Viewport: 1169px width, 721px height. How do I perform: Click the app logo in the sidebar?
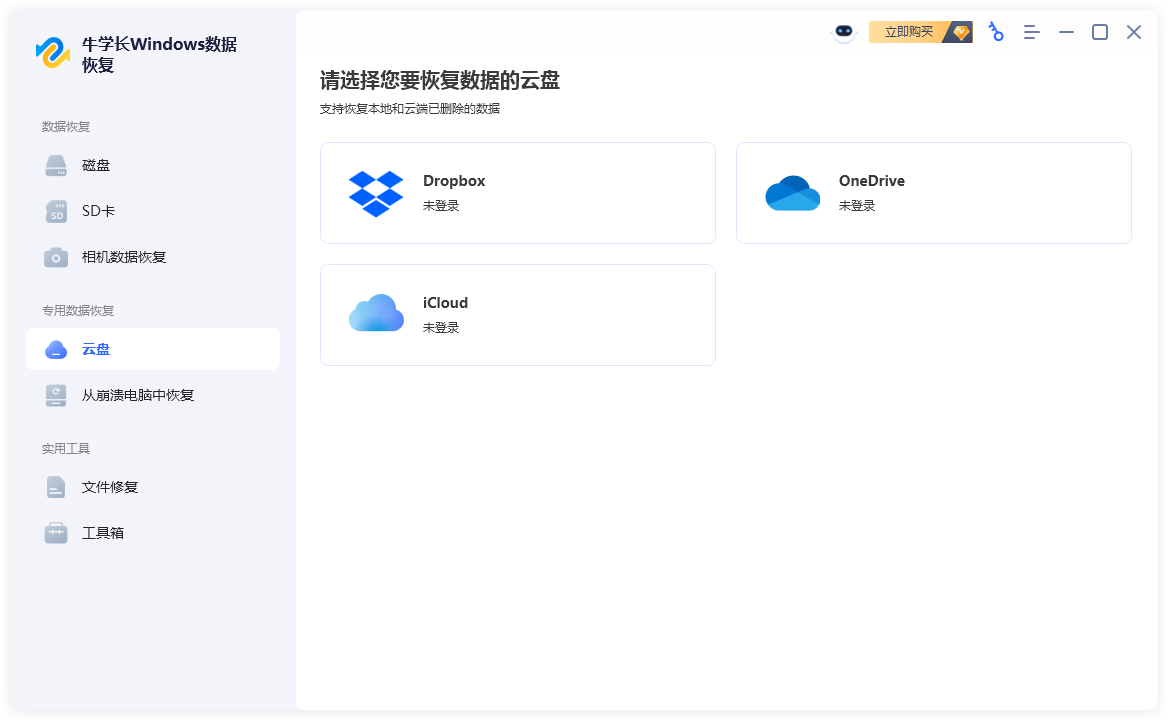53,53
